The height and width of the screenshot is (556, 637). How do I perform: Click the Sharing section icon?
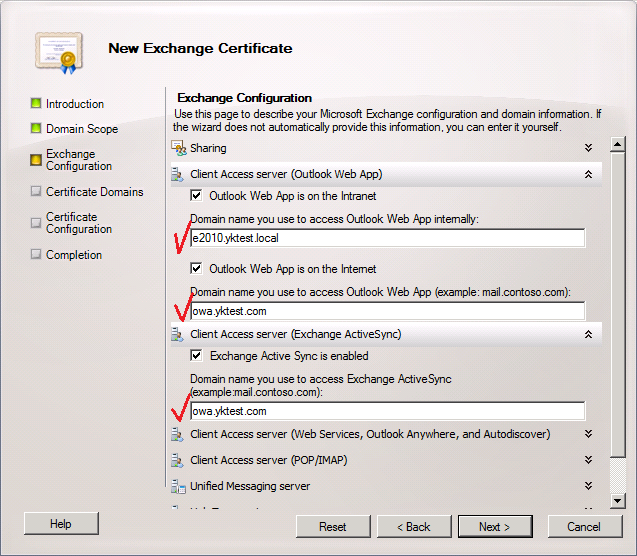click(179, 148)
